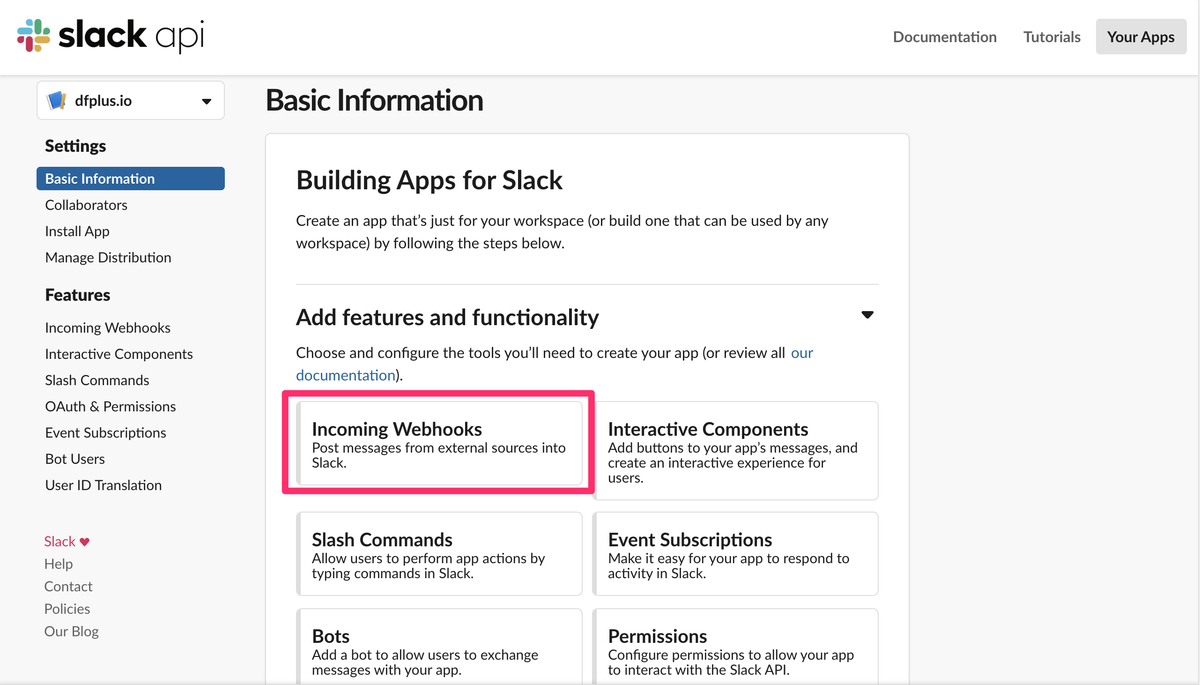This screenshot has height=685, width=1200.
Task: Open the Help link
Action: click(58, 564)
